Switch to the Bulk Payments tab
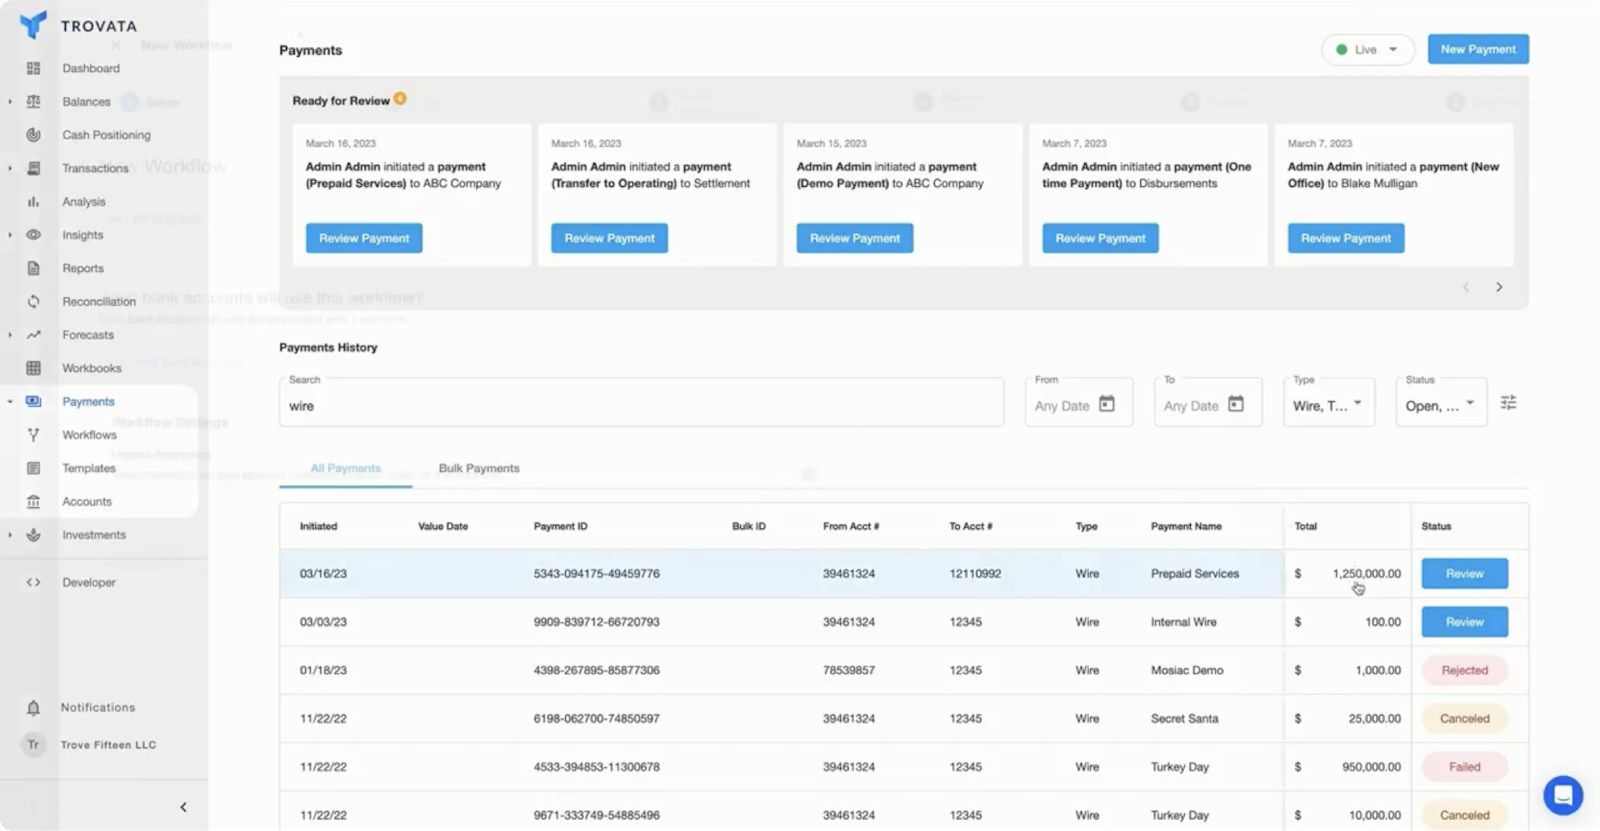 (479, 468)
